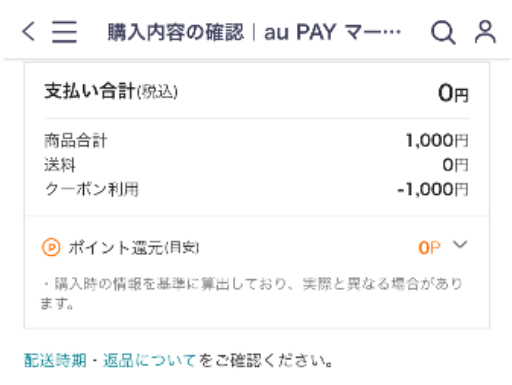Open the hamburger menu
The image size is (512, 385).
64,32
